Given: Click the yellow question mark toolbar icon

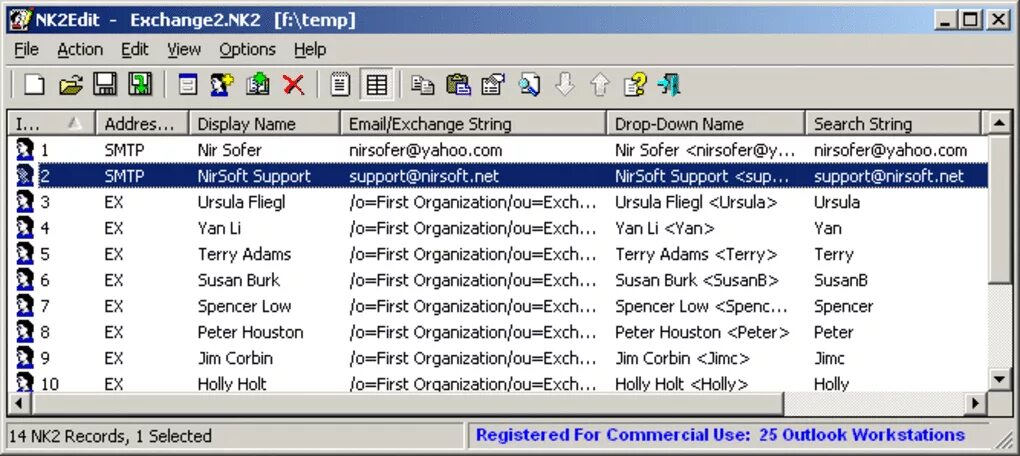Looking at the screenshot, I should pyautogui.click(x=635, y=85).
